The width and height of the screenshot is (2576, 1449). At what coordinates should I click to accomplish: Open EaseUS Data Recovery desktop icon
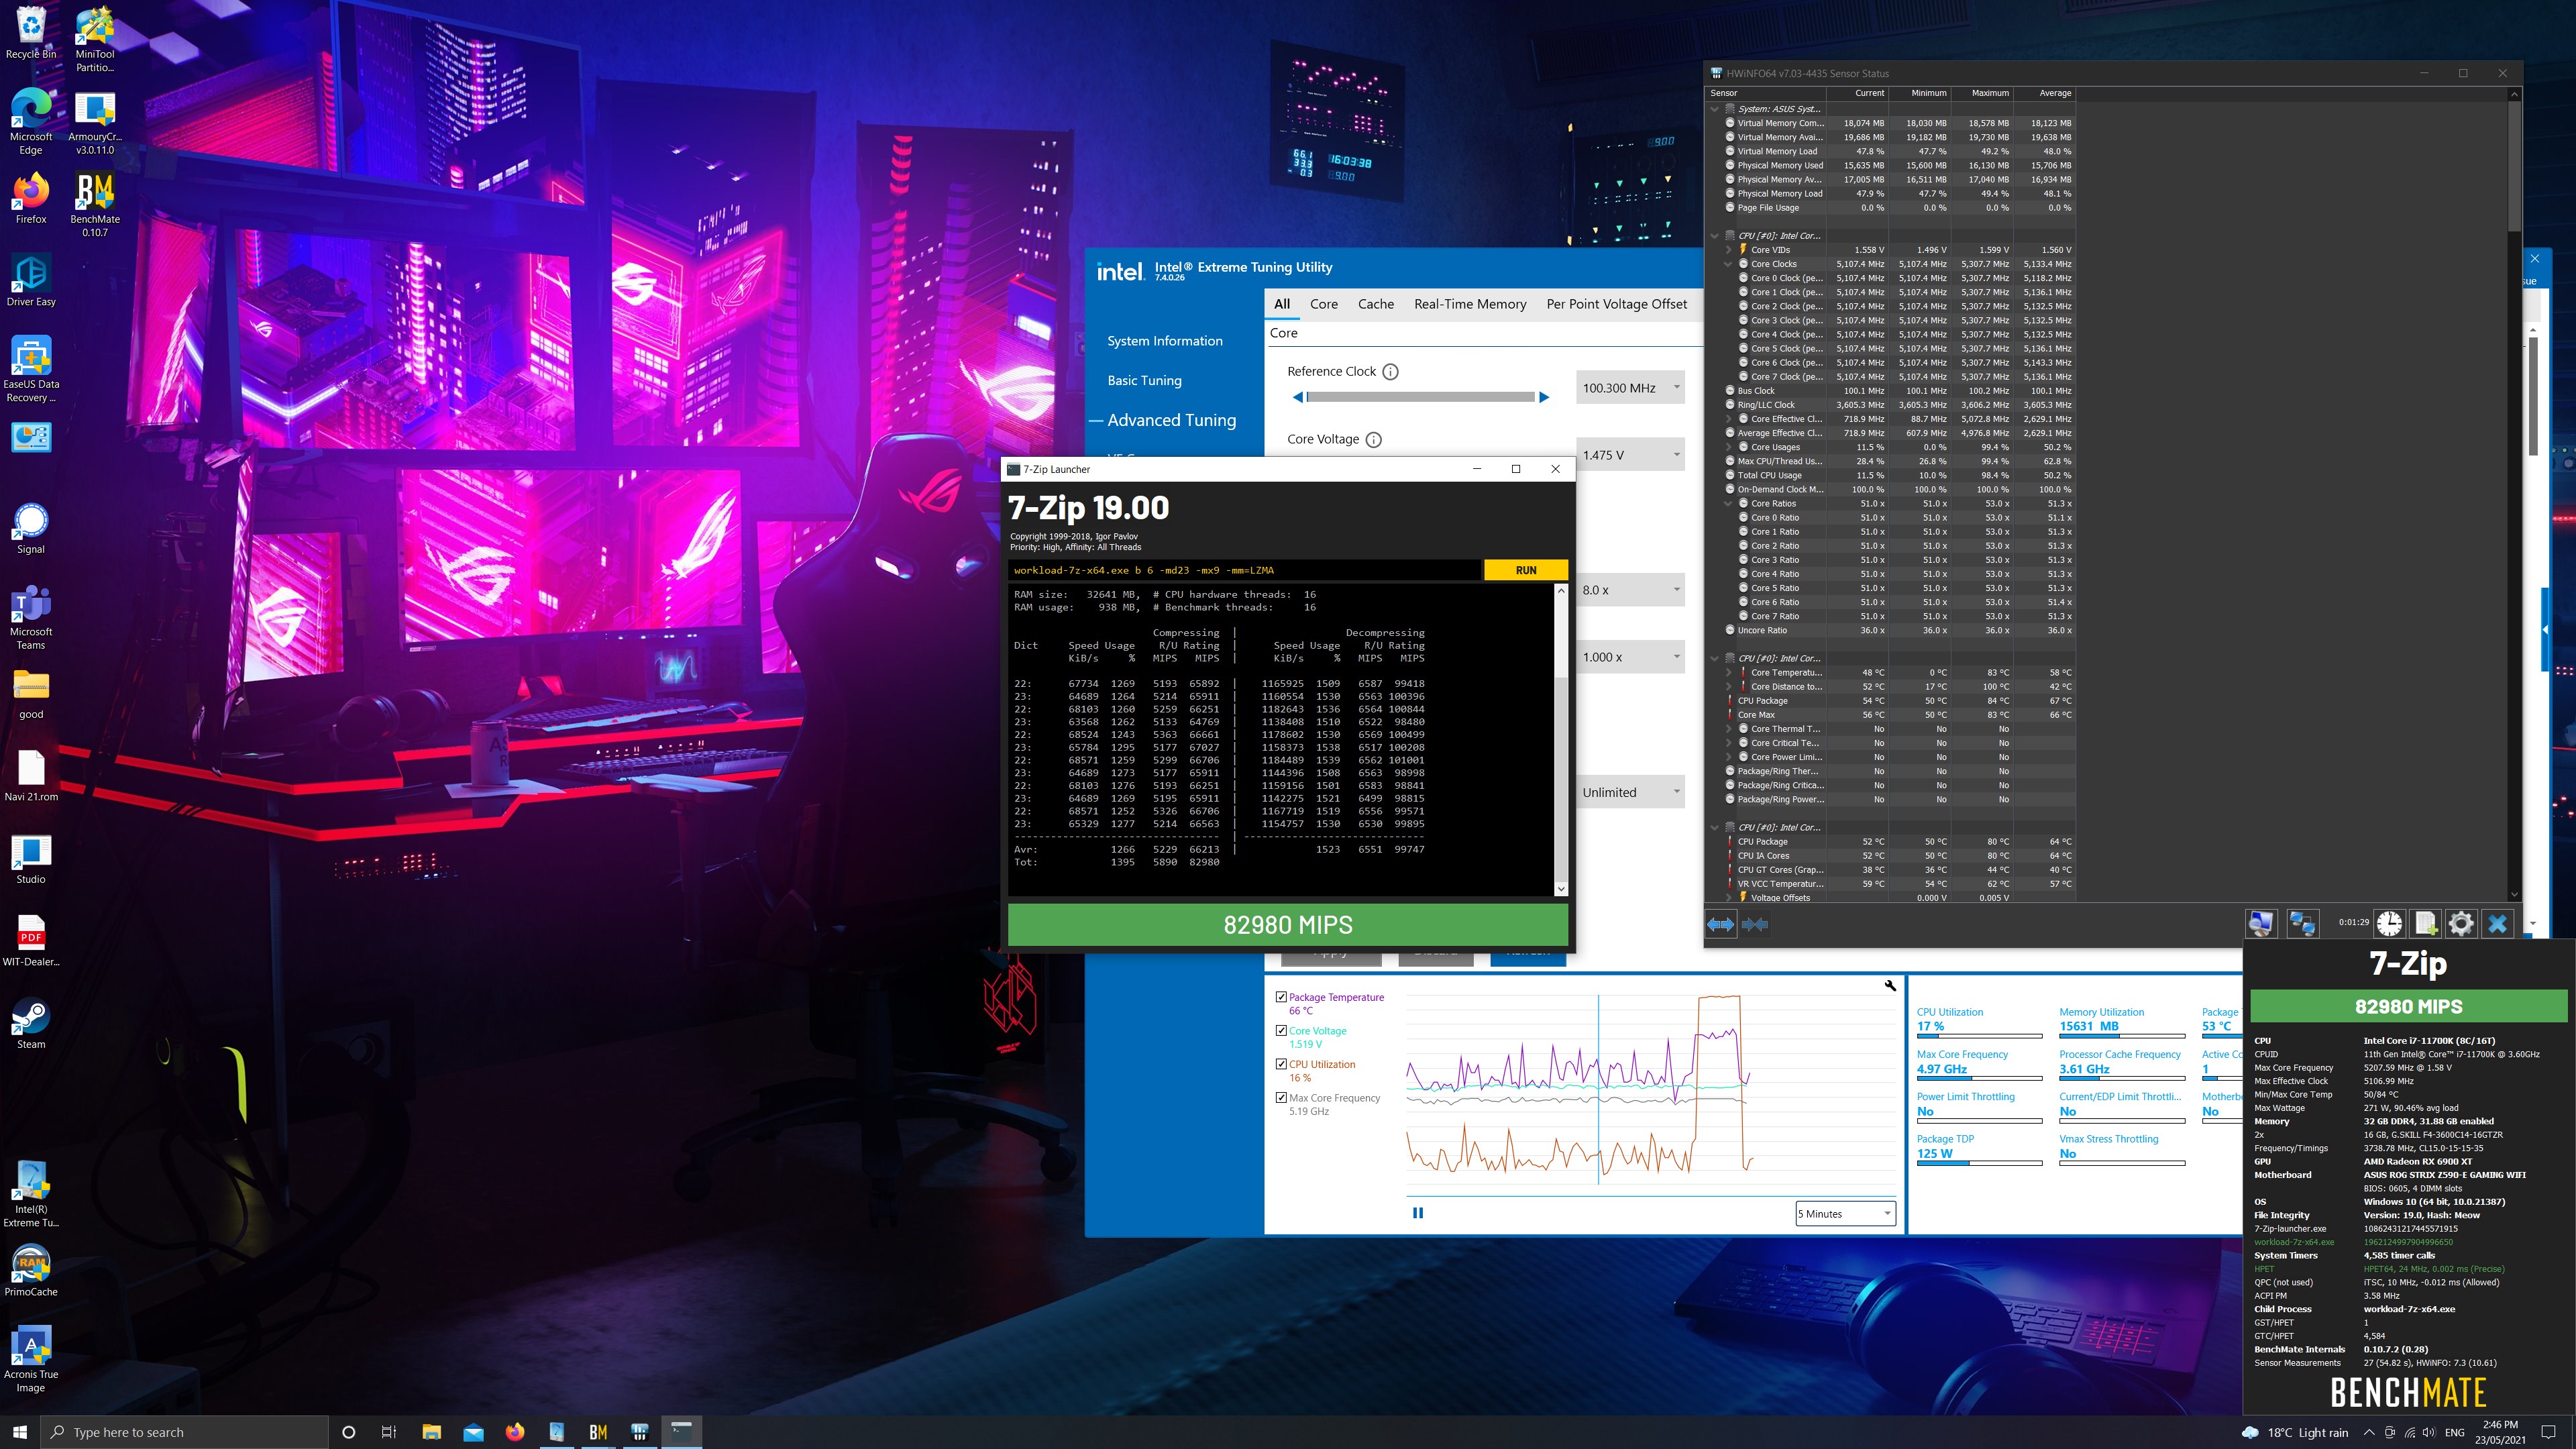coord(31,369)
